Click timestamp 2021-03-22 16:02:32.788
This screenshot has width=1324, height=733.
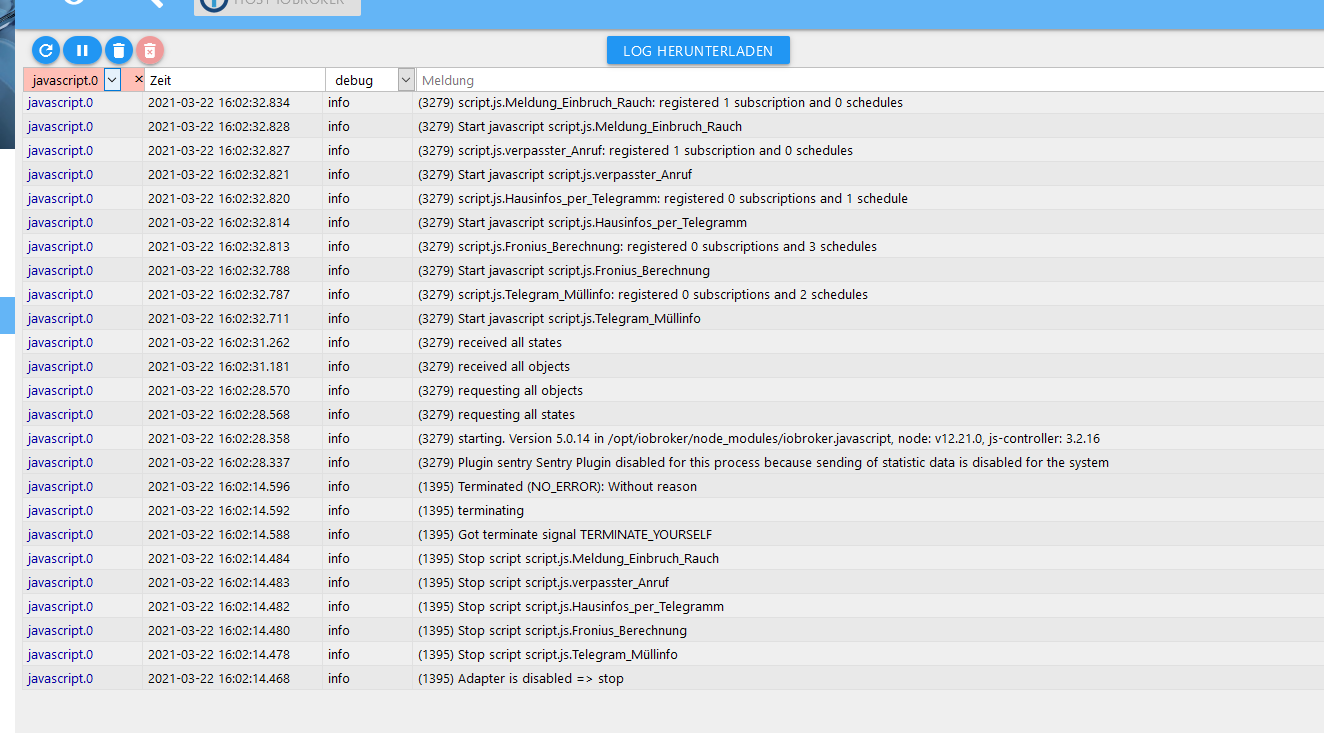219,271
